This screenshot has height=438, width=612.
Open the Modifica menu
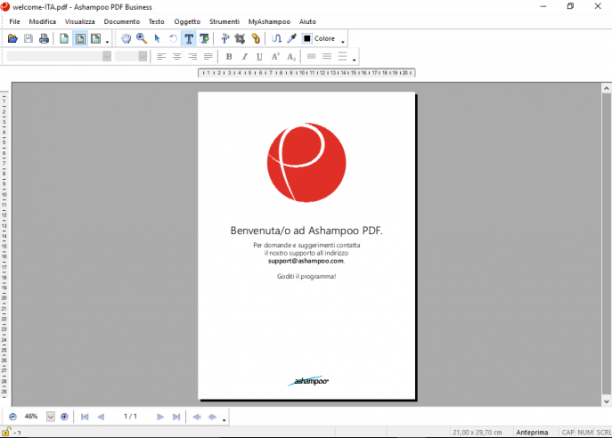point(43,21)
